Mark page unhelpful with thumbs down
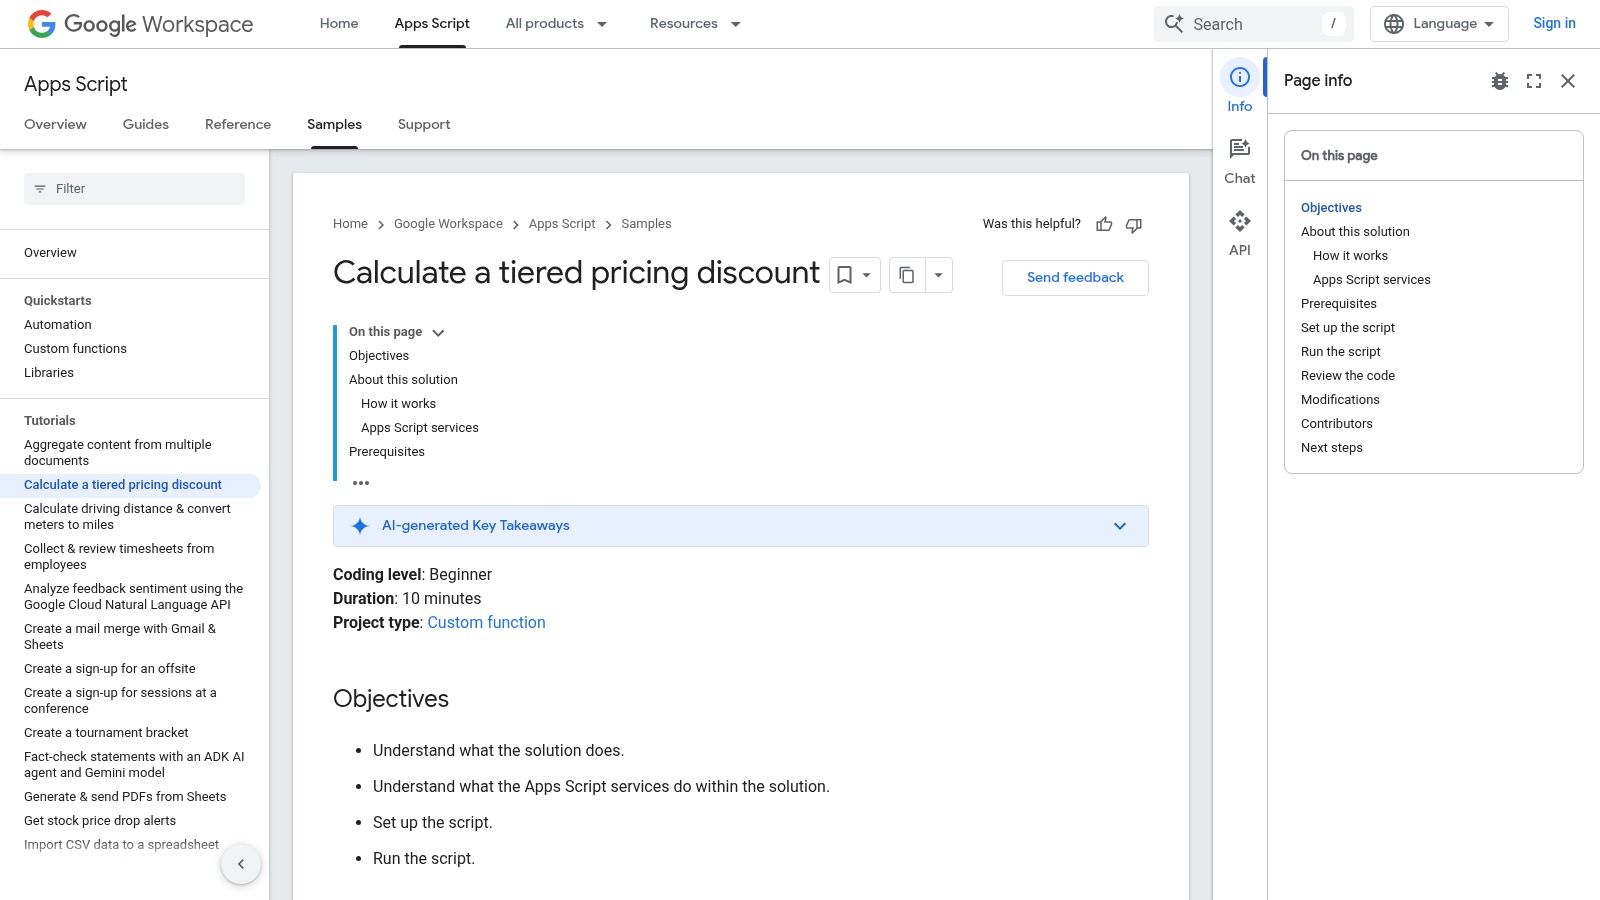This screenshot has width=1600, height=900. (1134, 224)
